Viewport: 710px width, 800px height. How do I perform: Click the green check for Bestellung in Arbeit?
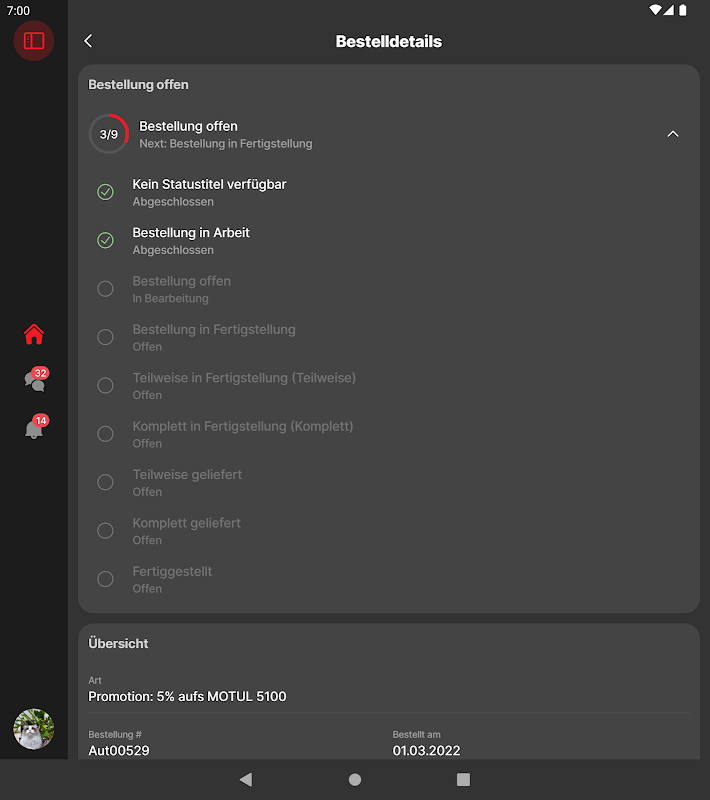pos(106,240)
